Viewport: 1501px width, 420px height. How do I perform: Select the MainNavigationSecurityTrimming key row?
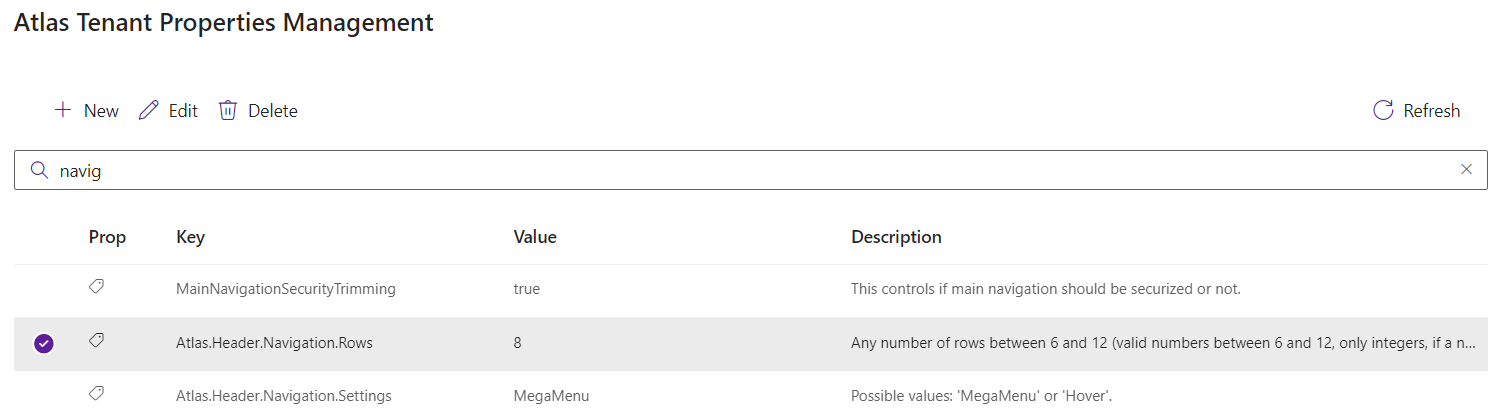pos(750,289)
